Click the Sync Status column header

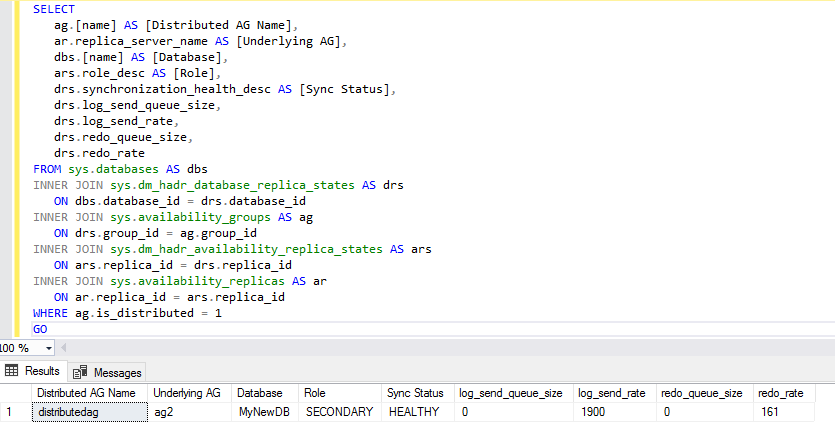tap(418, 393)
